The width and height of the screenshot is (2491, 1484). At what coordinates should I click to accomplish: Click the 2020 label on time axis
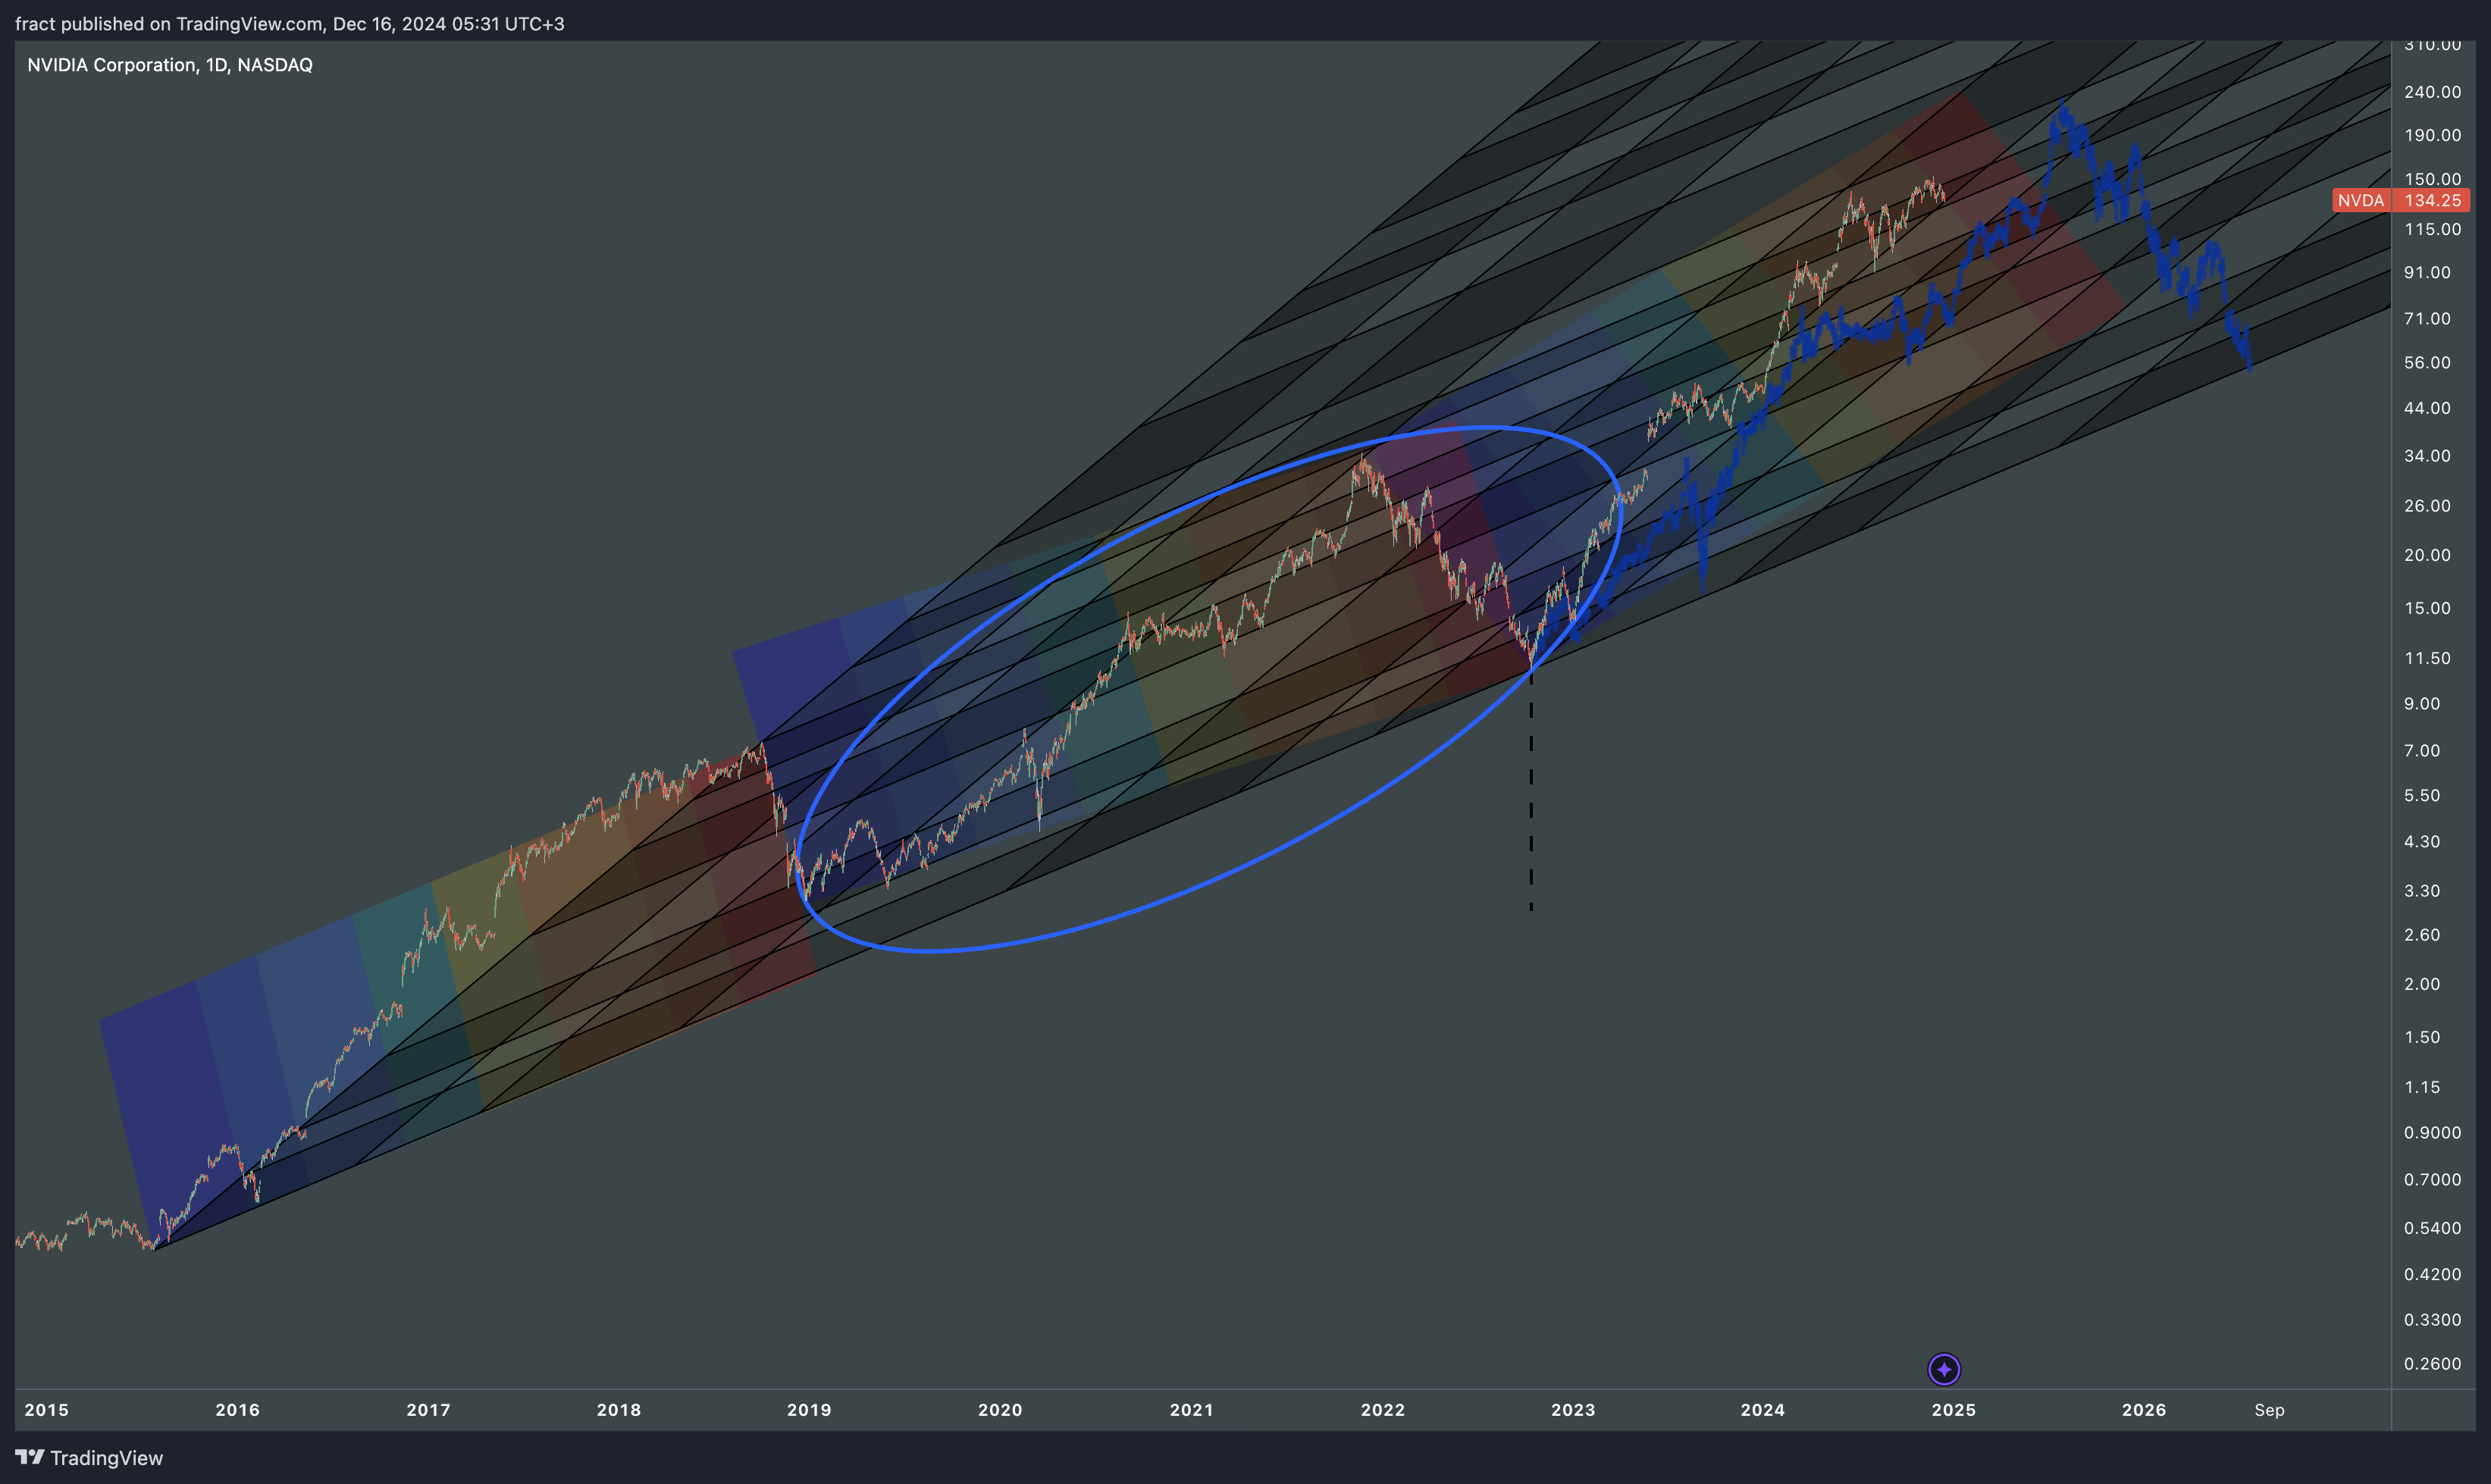click(x=1000, y=1410)
